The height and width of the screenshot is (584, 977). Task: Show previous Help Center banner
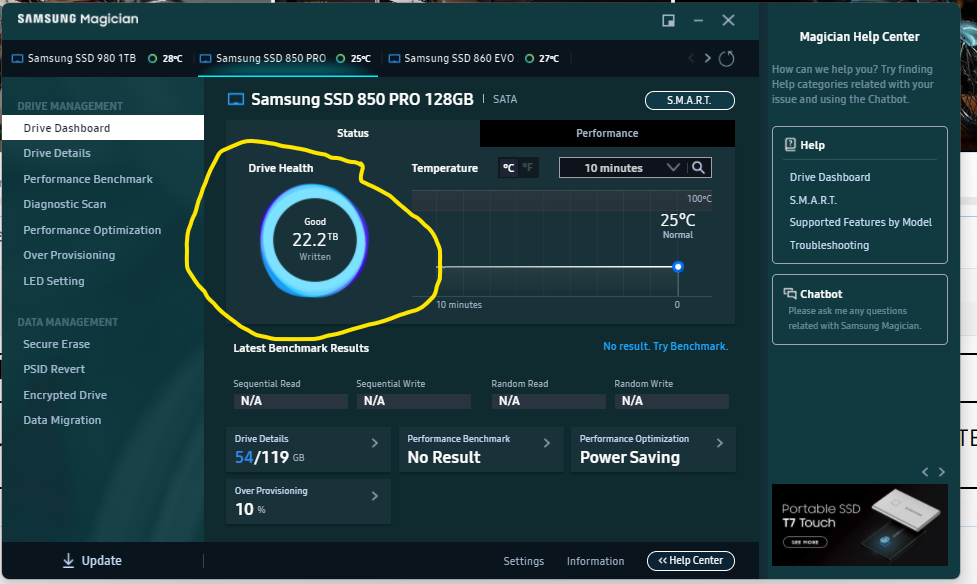pos(925,472)
